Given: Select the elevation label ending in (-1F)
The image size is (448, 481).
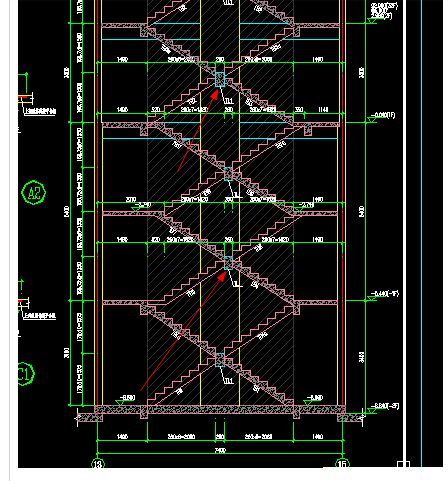Looking at the screenshot, I should click(x=386, y=294).
